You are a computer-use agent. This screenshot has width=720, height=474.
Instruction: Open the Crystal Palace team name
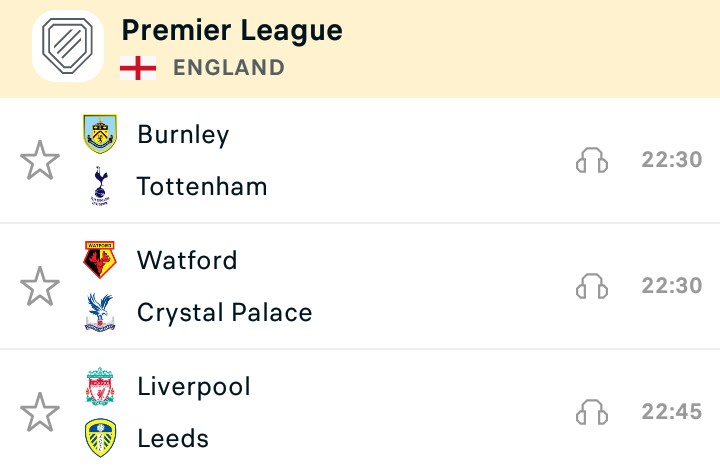click(225, 313)
